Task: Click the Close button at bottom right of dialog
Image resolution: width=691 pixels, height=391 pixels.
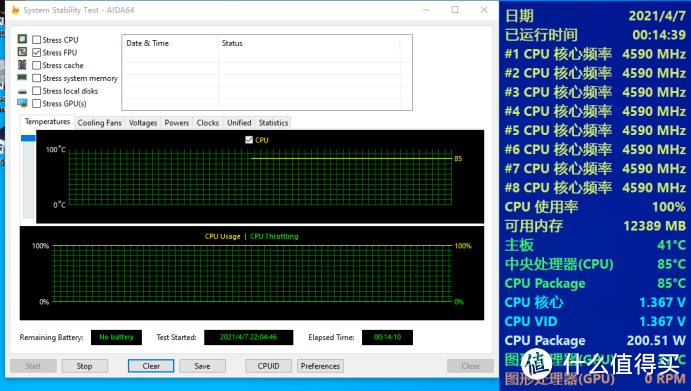Action: (470, 366)
